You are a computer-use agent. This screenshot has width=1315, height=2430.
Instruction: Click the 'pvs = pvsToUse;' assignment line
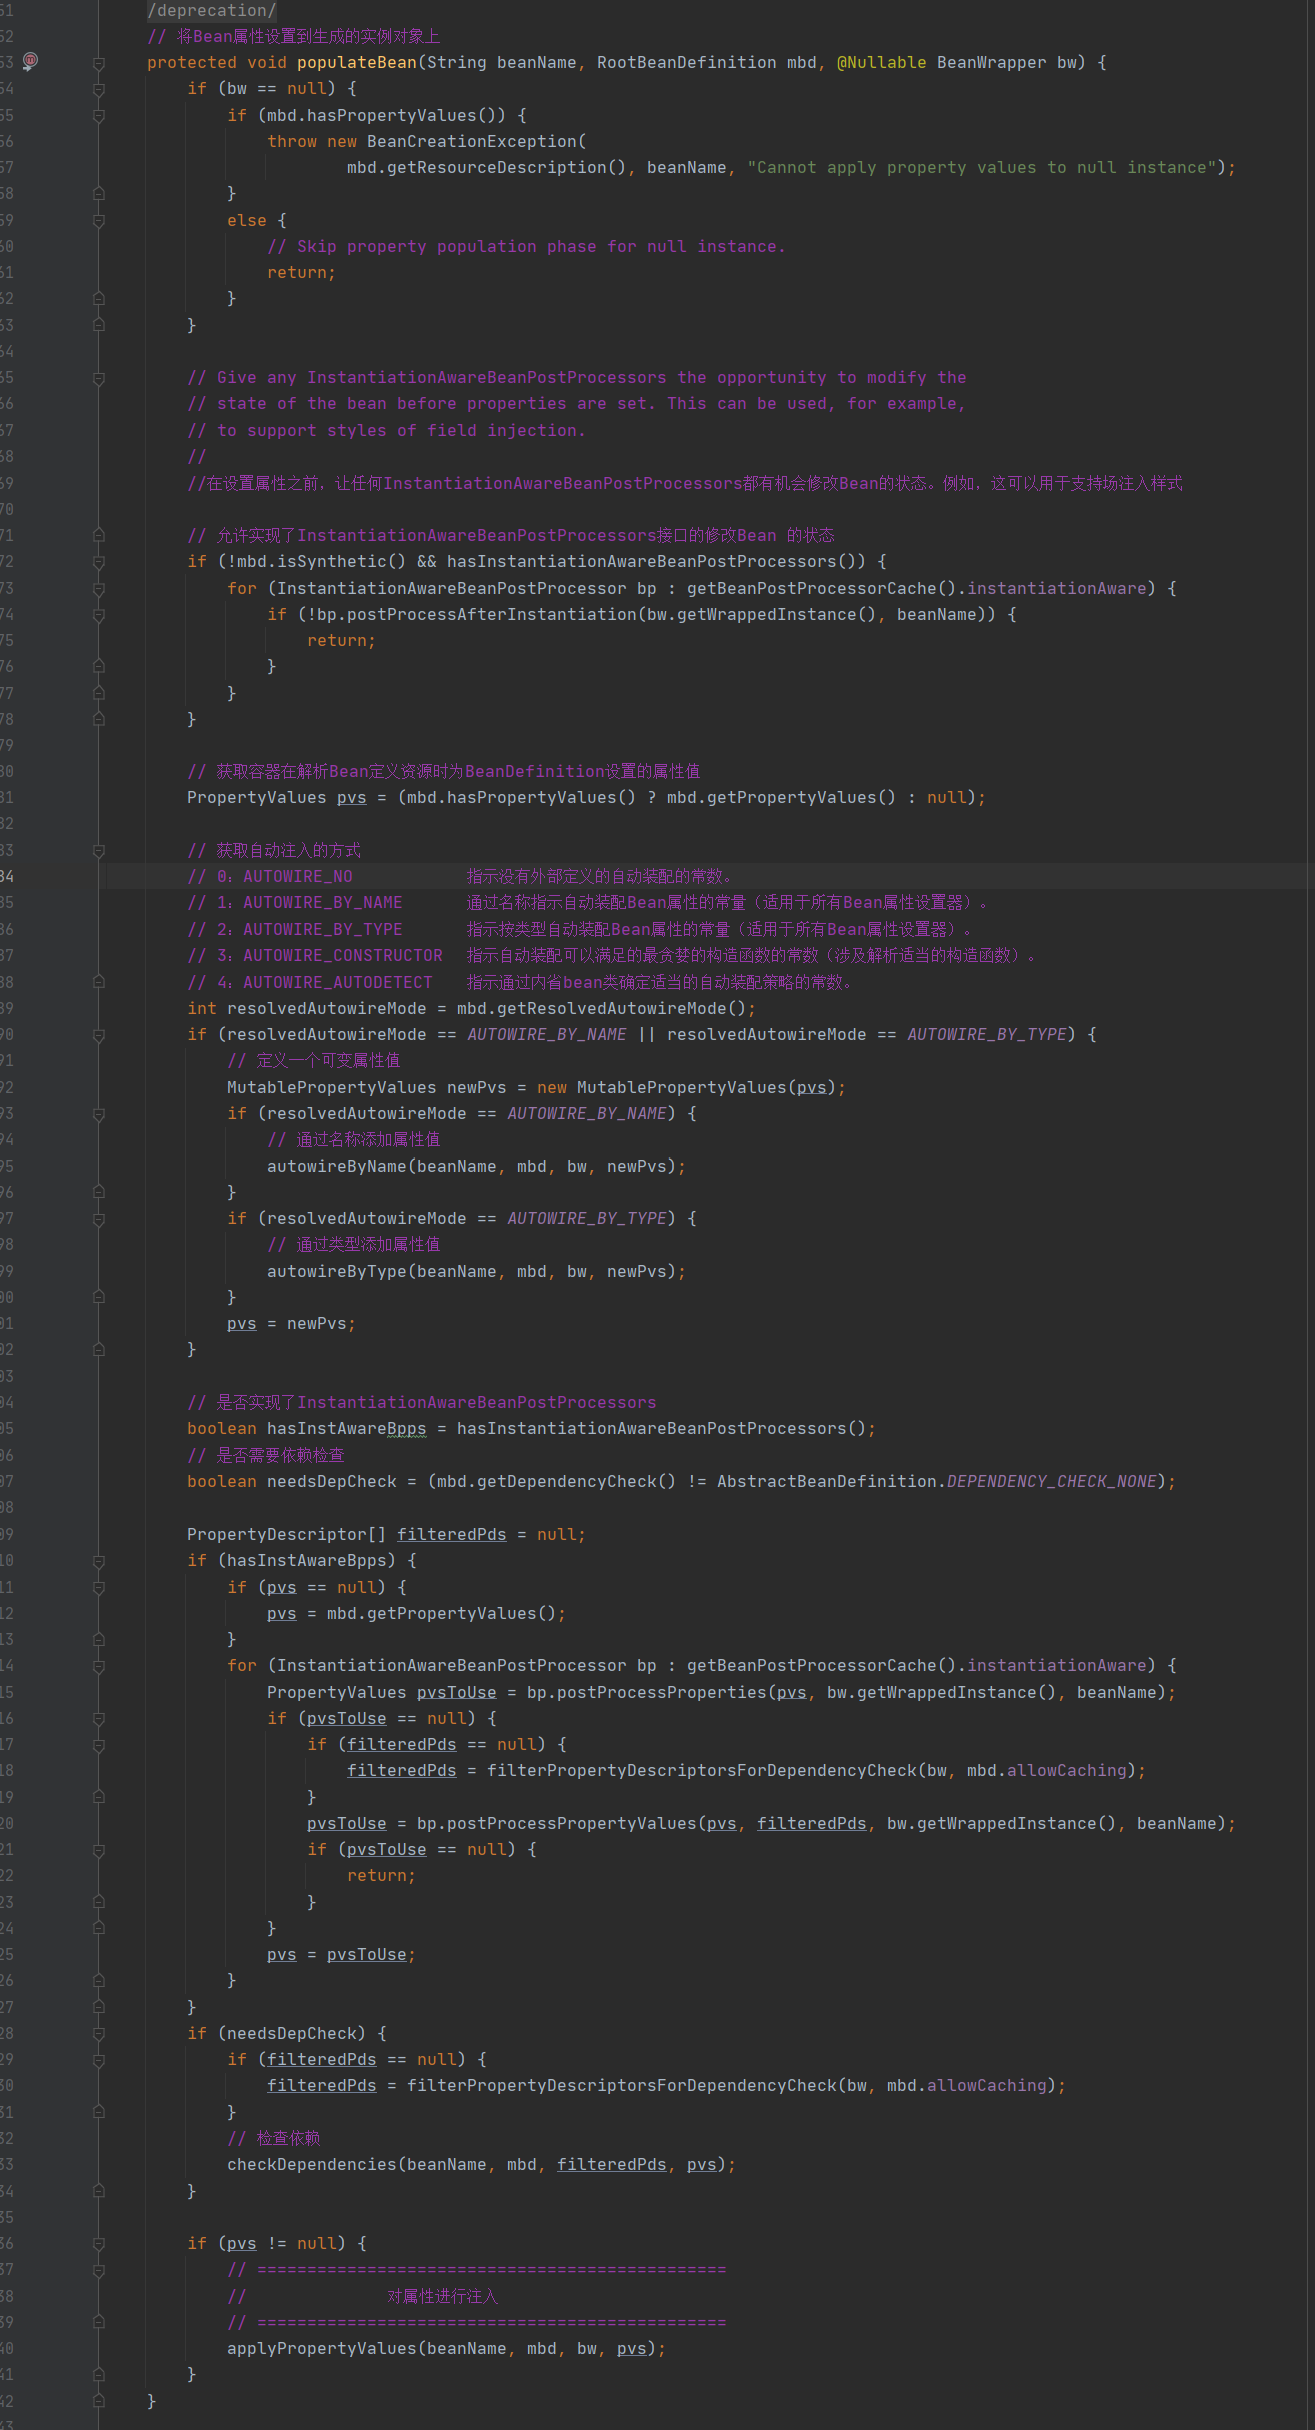tap(341, 1954)
